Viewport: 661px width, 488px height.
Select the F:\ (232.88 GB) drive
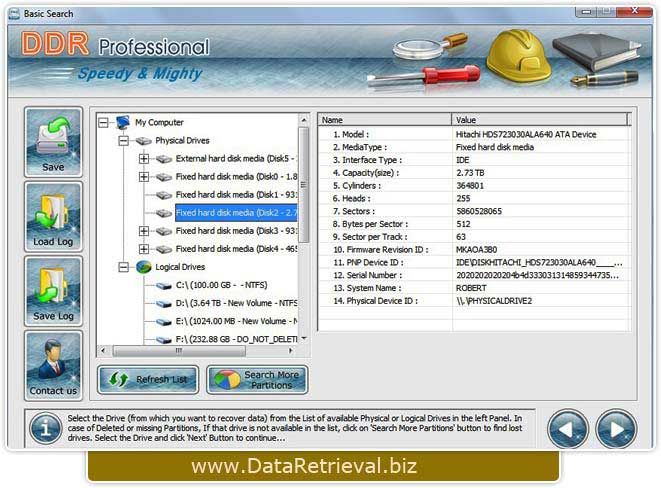click(x=236, y=339)
